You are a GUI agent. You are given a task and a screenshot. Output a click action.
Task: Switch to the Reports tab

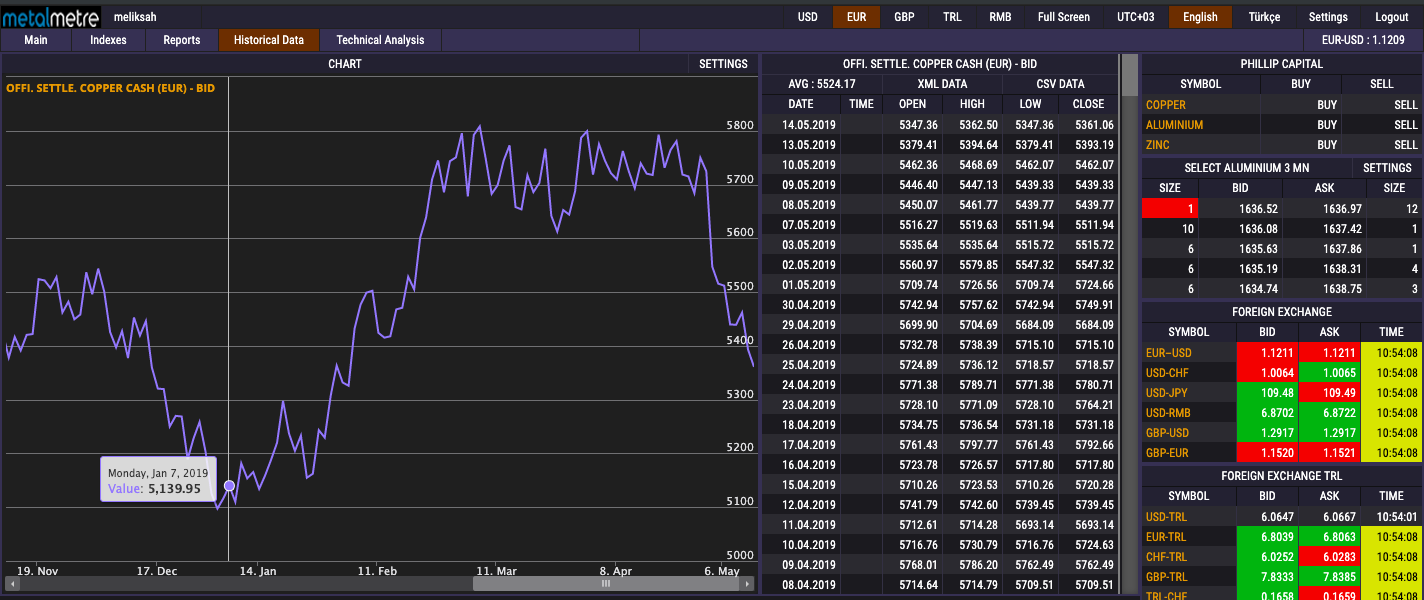click(x=181, y=40)
